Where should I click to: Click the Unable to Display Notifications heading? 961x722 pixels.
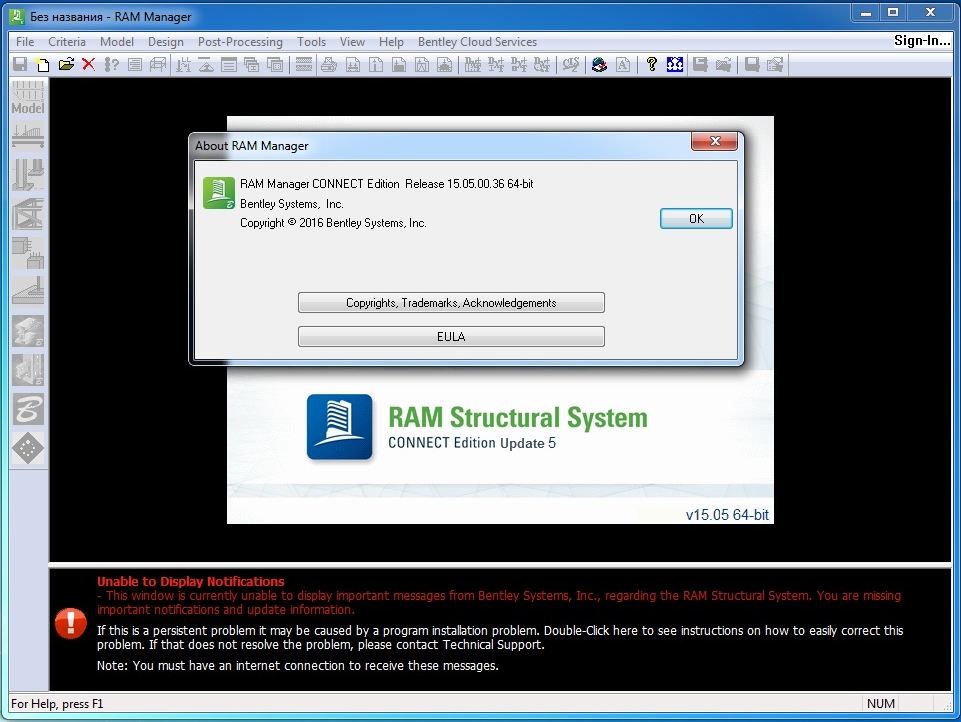click(x=191, y=582)
